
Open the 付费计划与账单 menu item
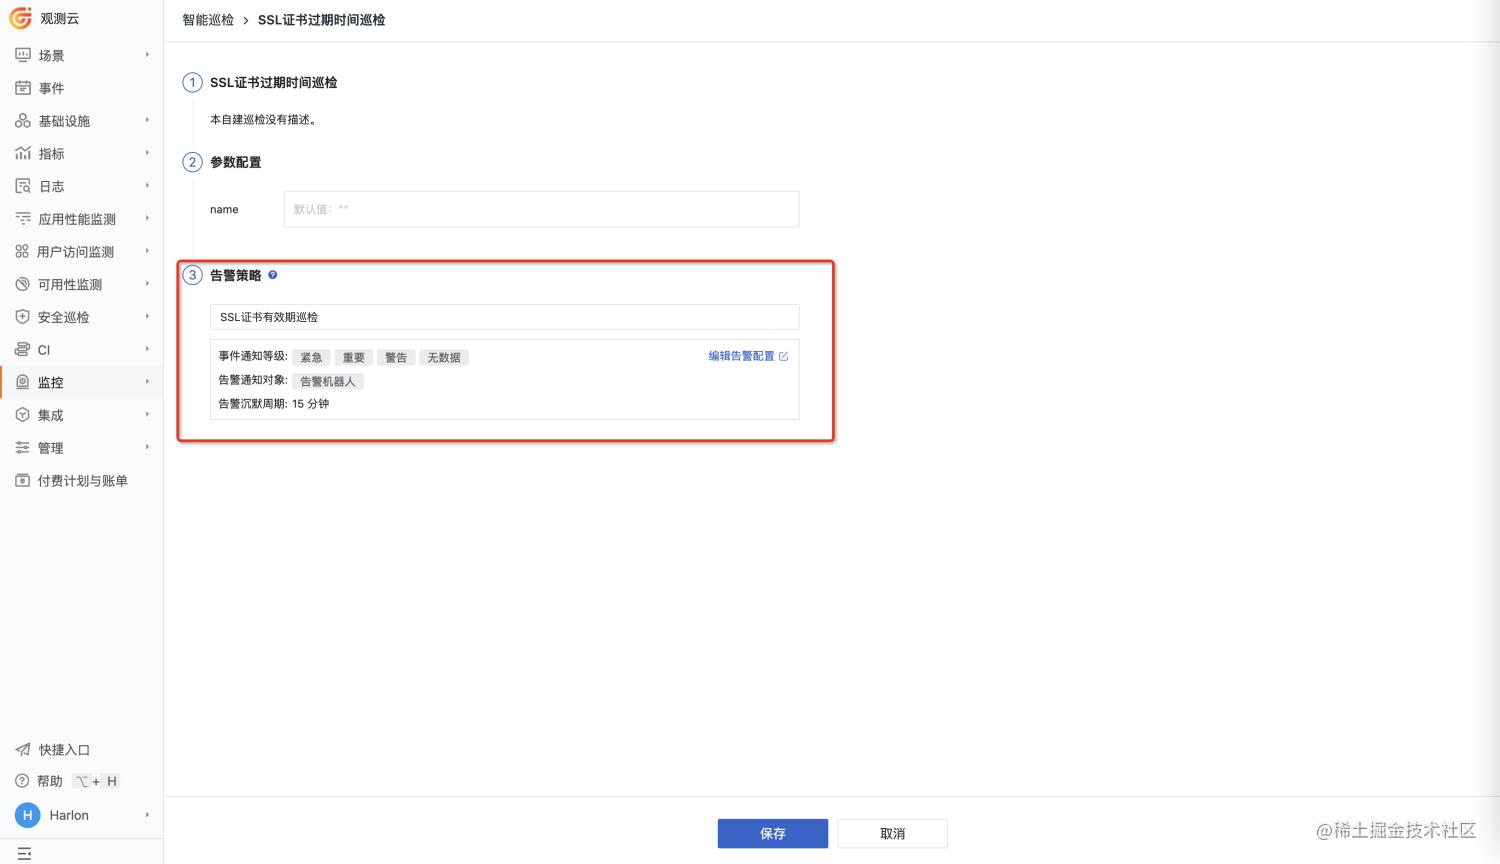[x=82, y=481]
